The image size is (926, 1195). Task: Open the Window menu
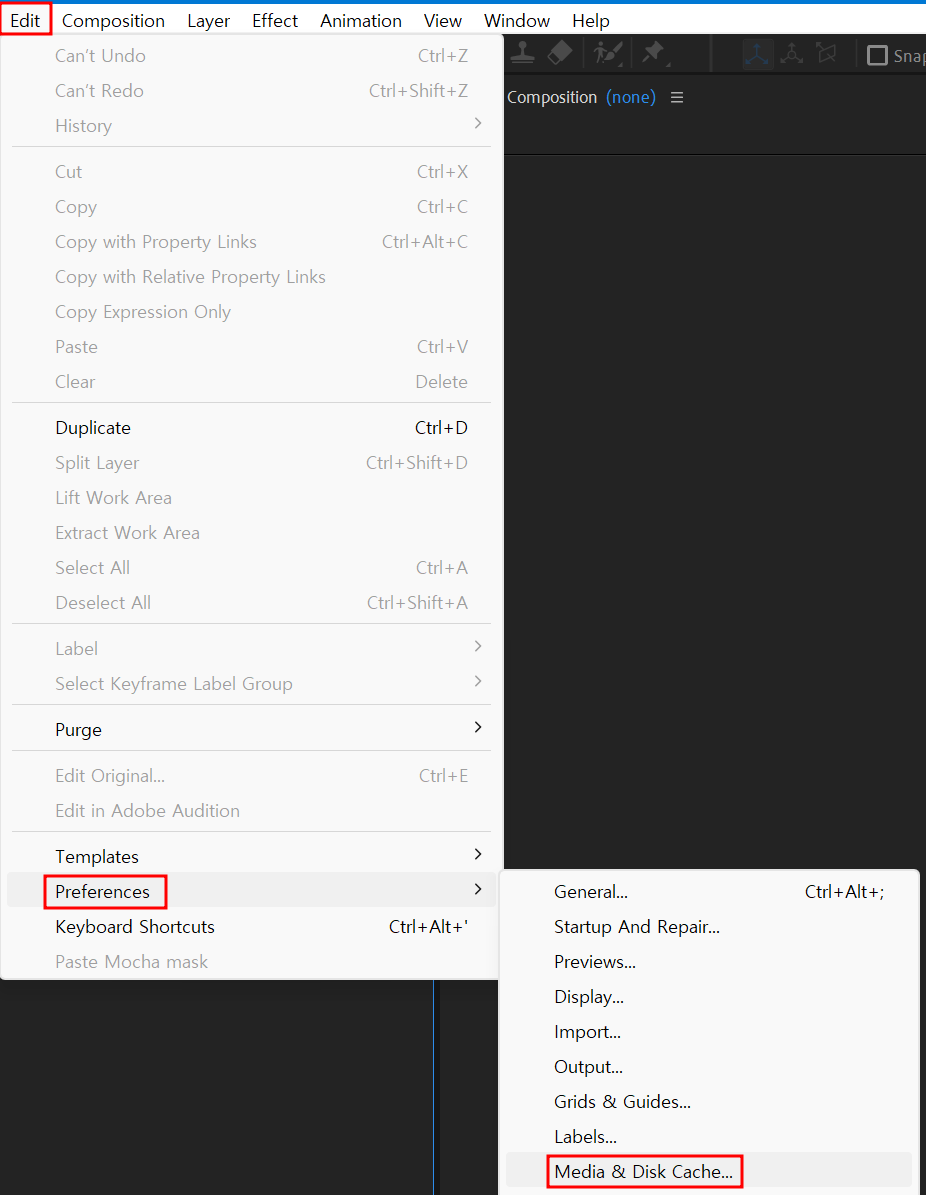click(517, 21)
